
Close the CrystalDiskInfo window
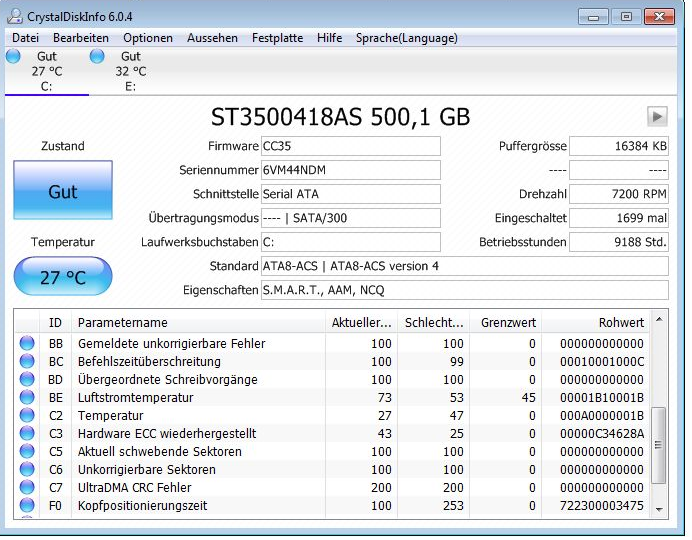pyautogui.click(x=659, y=17)
